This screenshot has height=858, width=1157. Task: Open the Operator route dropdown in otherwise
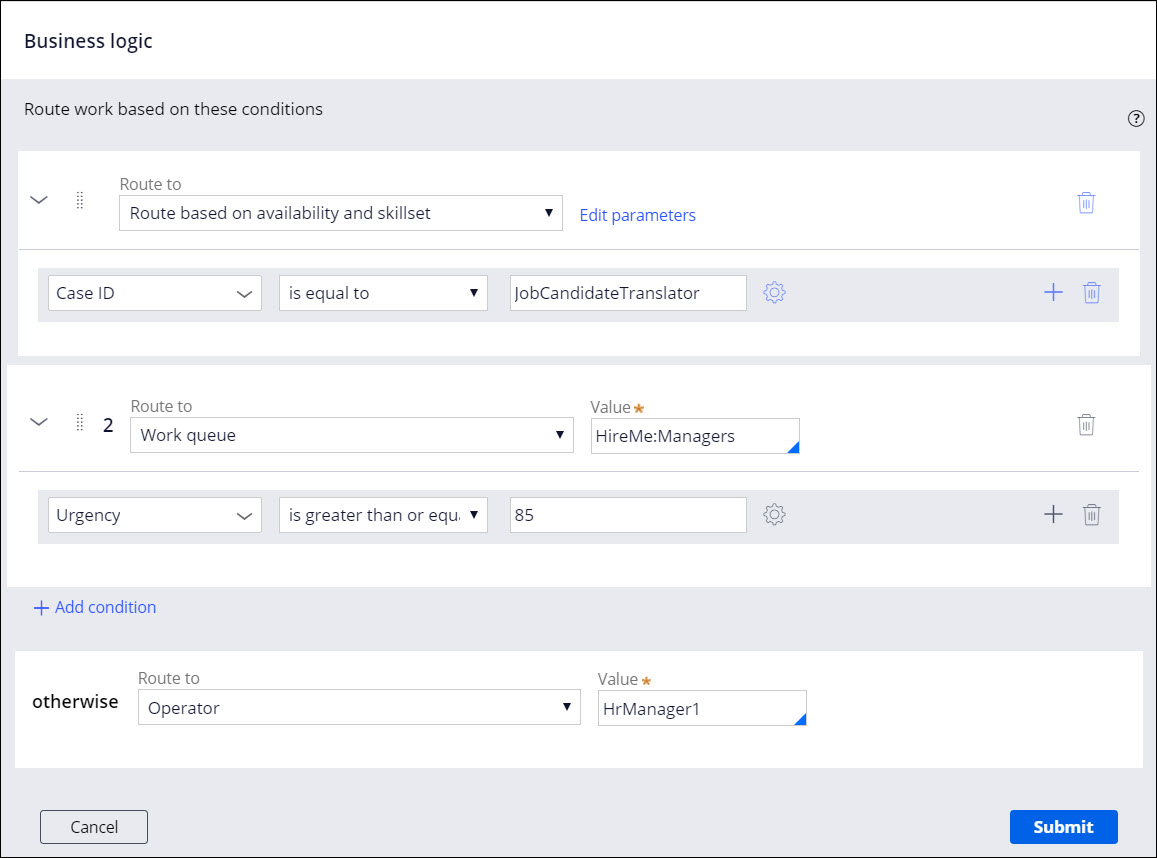point(358,707)
